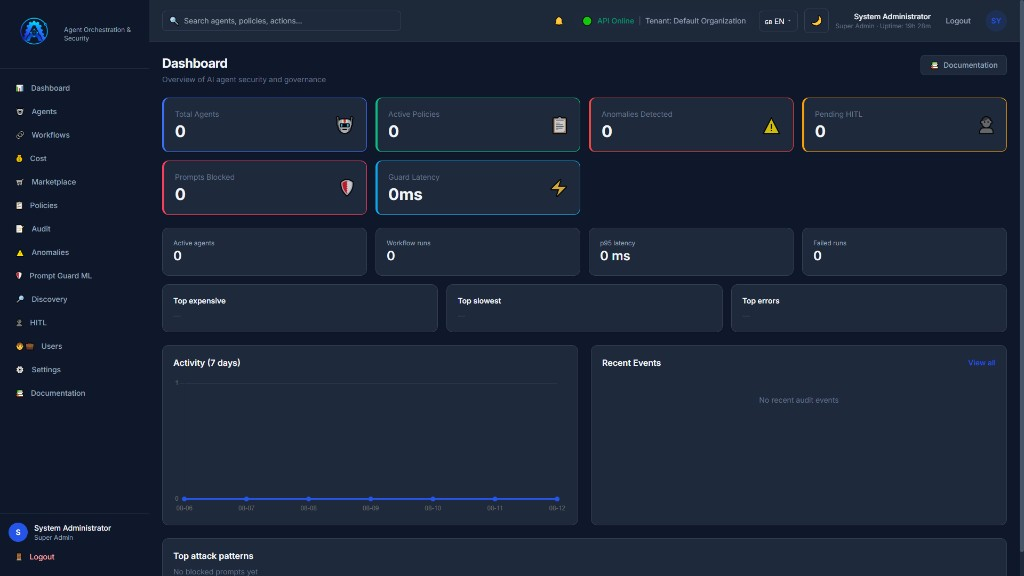1024x576 pixels.
Task: Click the Documentation sidebar book icon
Action: click(20, 393)
